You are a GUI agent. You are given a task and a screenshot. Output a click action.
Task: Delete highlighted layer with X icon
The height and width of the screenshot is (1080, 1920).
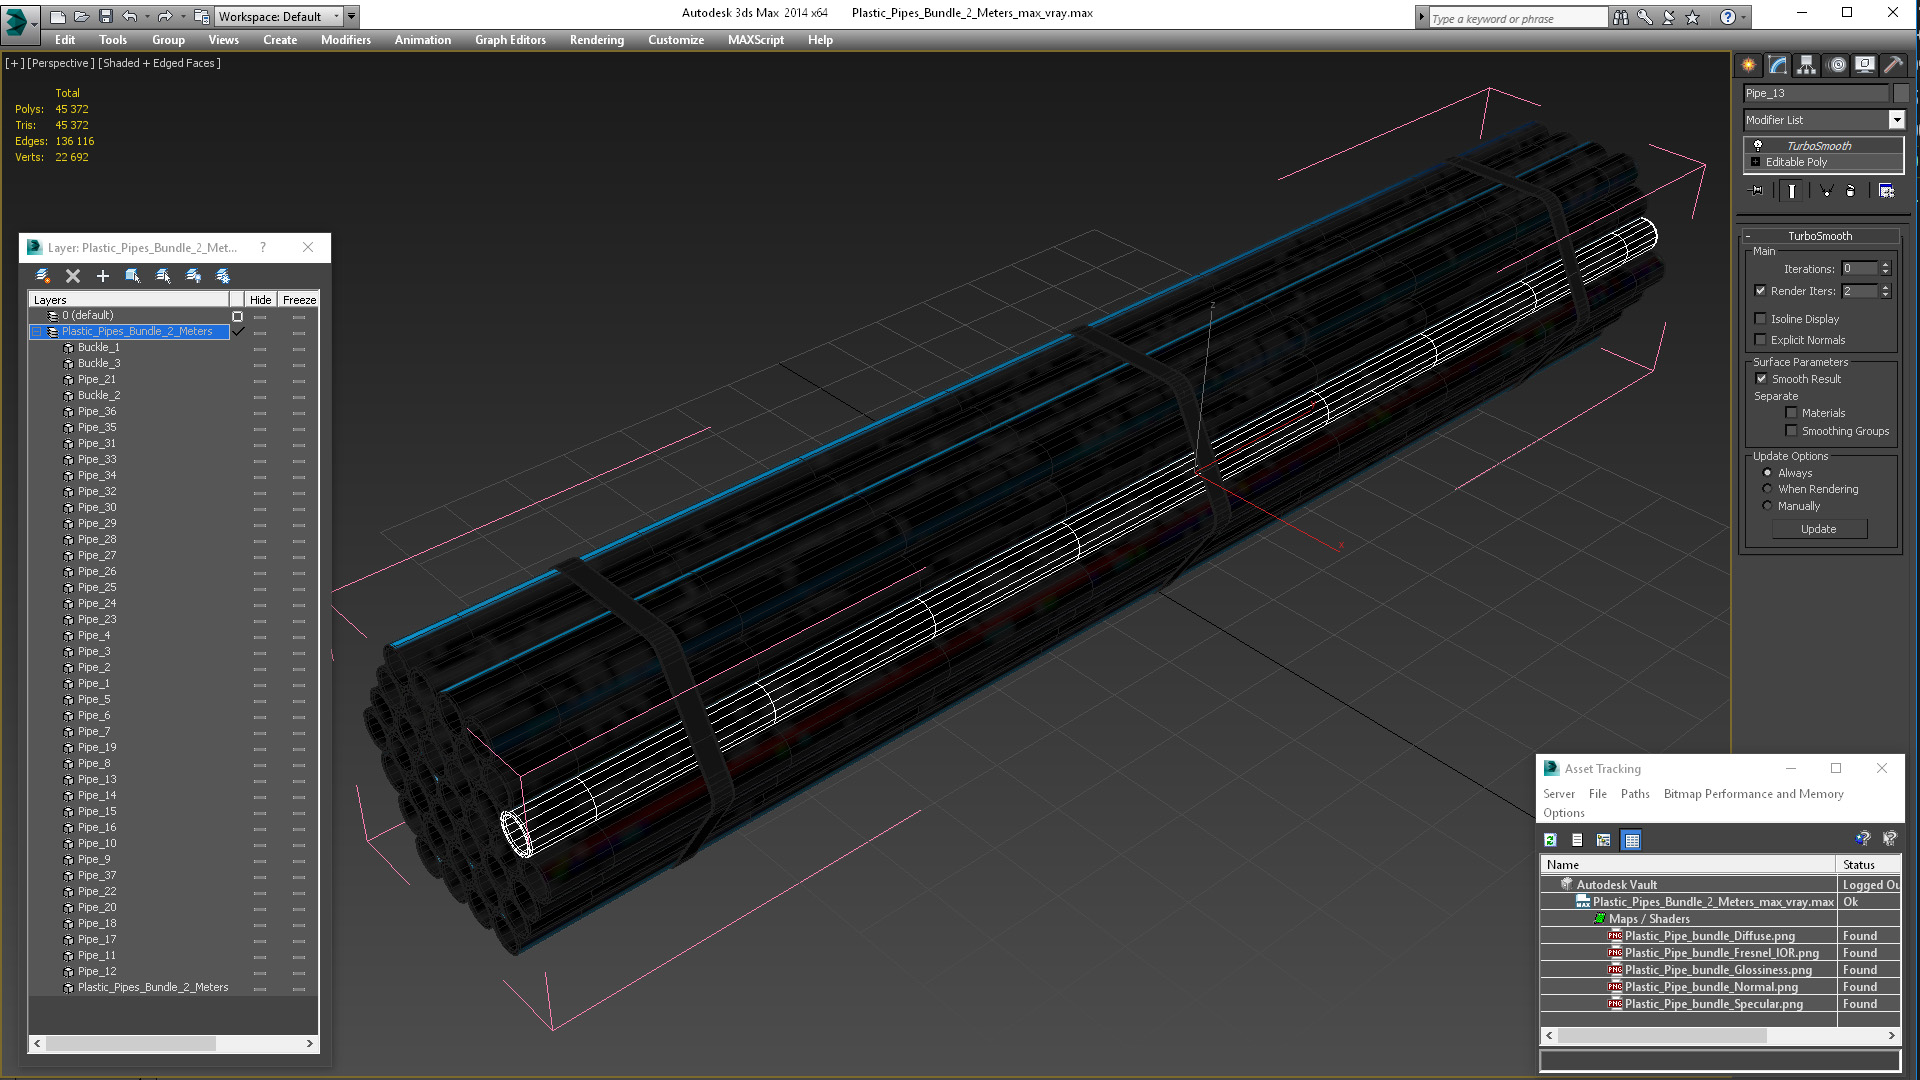(x=72, y=276)
